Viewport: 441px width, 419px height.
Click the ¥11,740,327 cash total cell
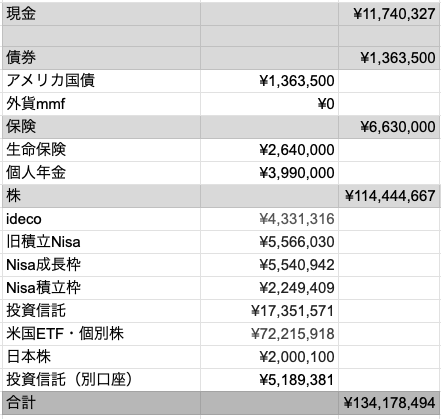(389, 14)
